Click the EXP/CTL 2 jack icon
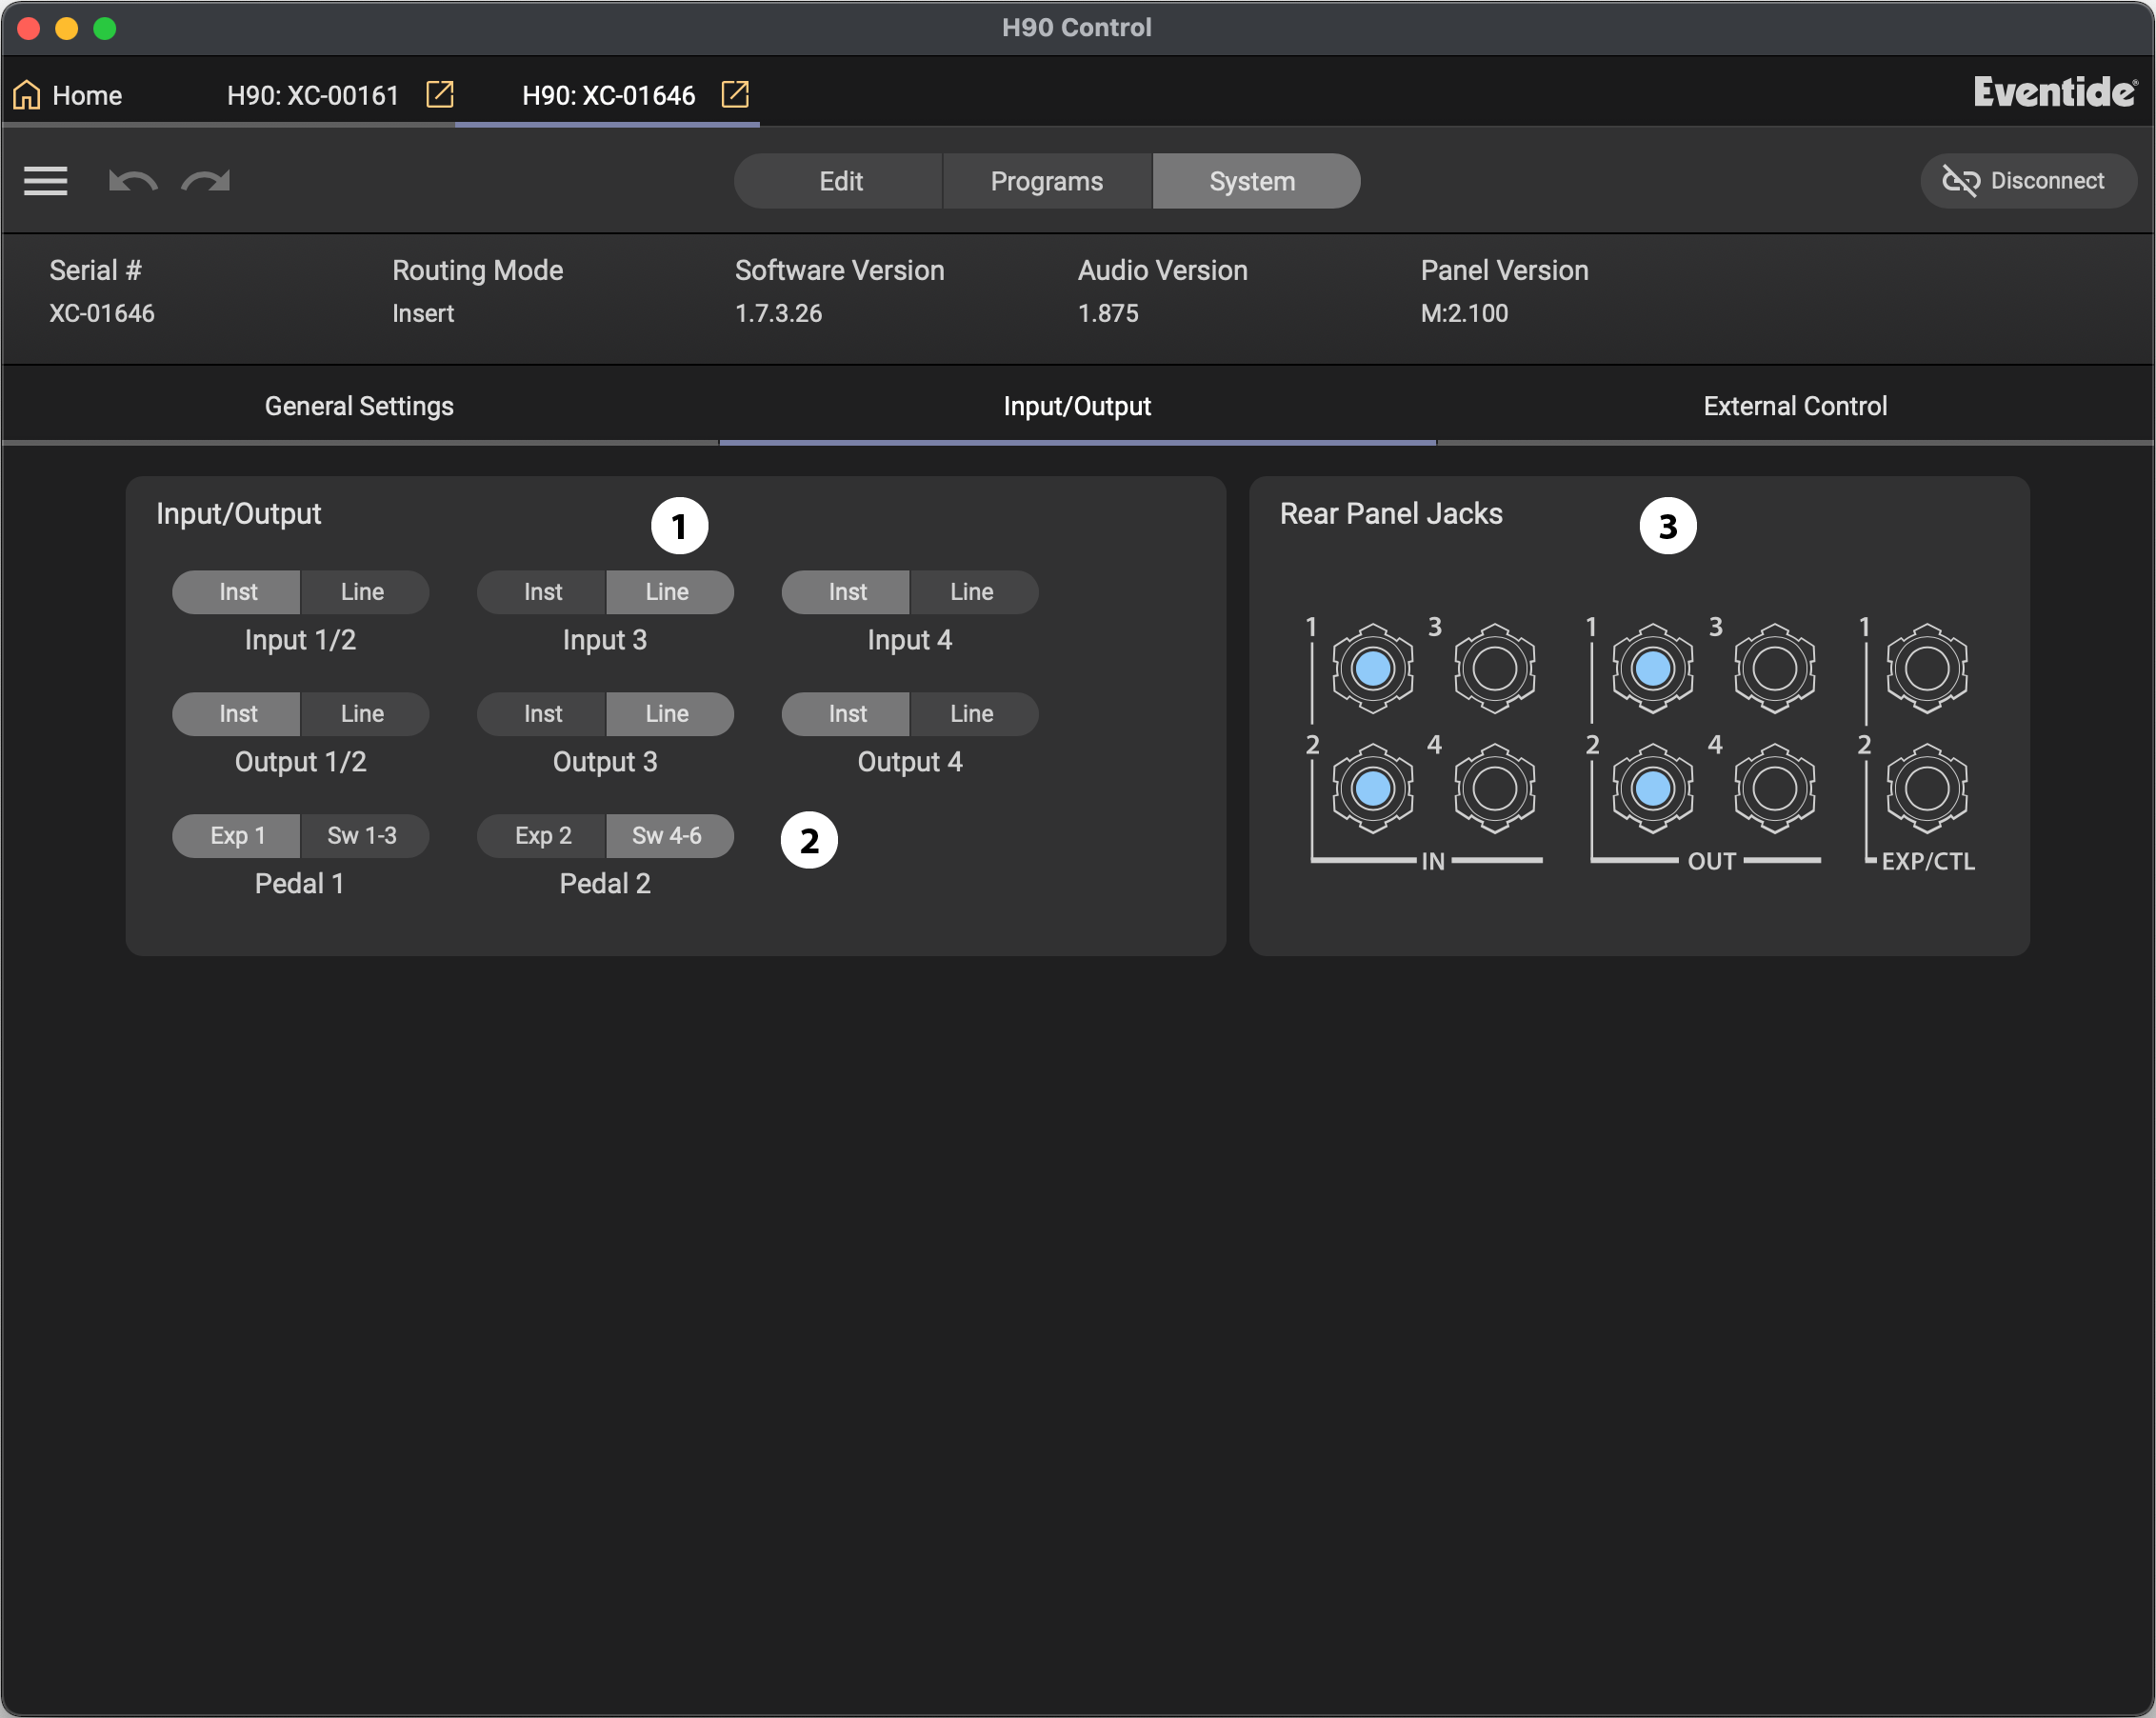This screenshot has height=1718, width=2156. [x=1926, y=788]
